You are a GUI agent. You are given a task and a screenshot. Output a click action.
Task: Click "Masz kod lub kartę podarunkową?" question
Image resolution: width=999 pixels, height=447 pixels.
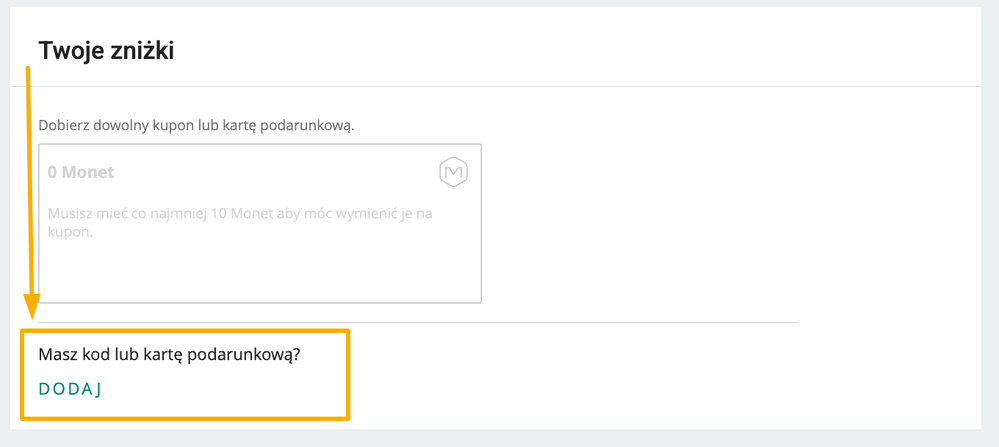click(x=169, y=355)
